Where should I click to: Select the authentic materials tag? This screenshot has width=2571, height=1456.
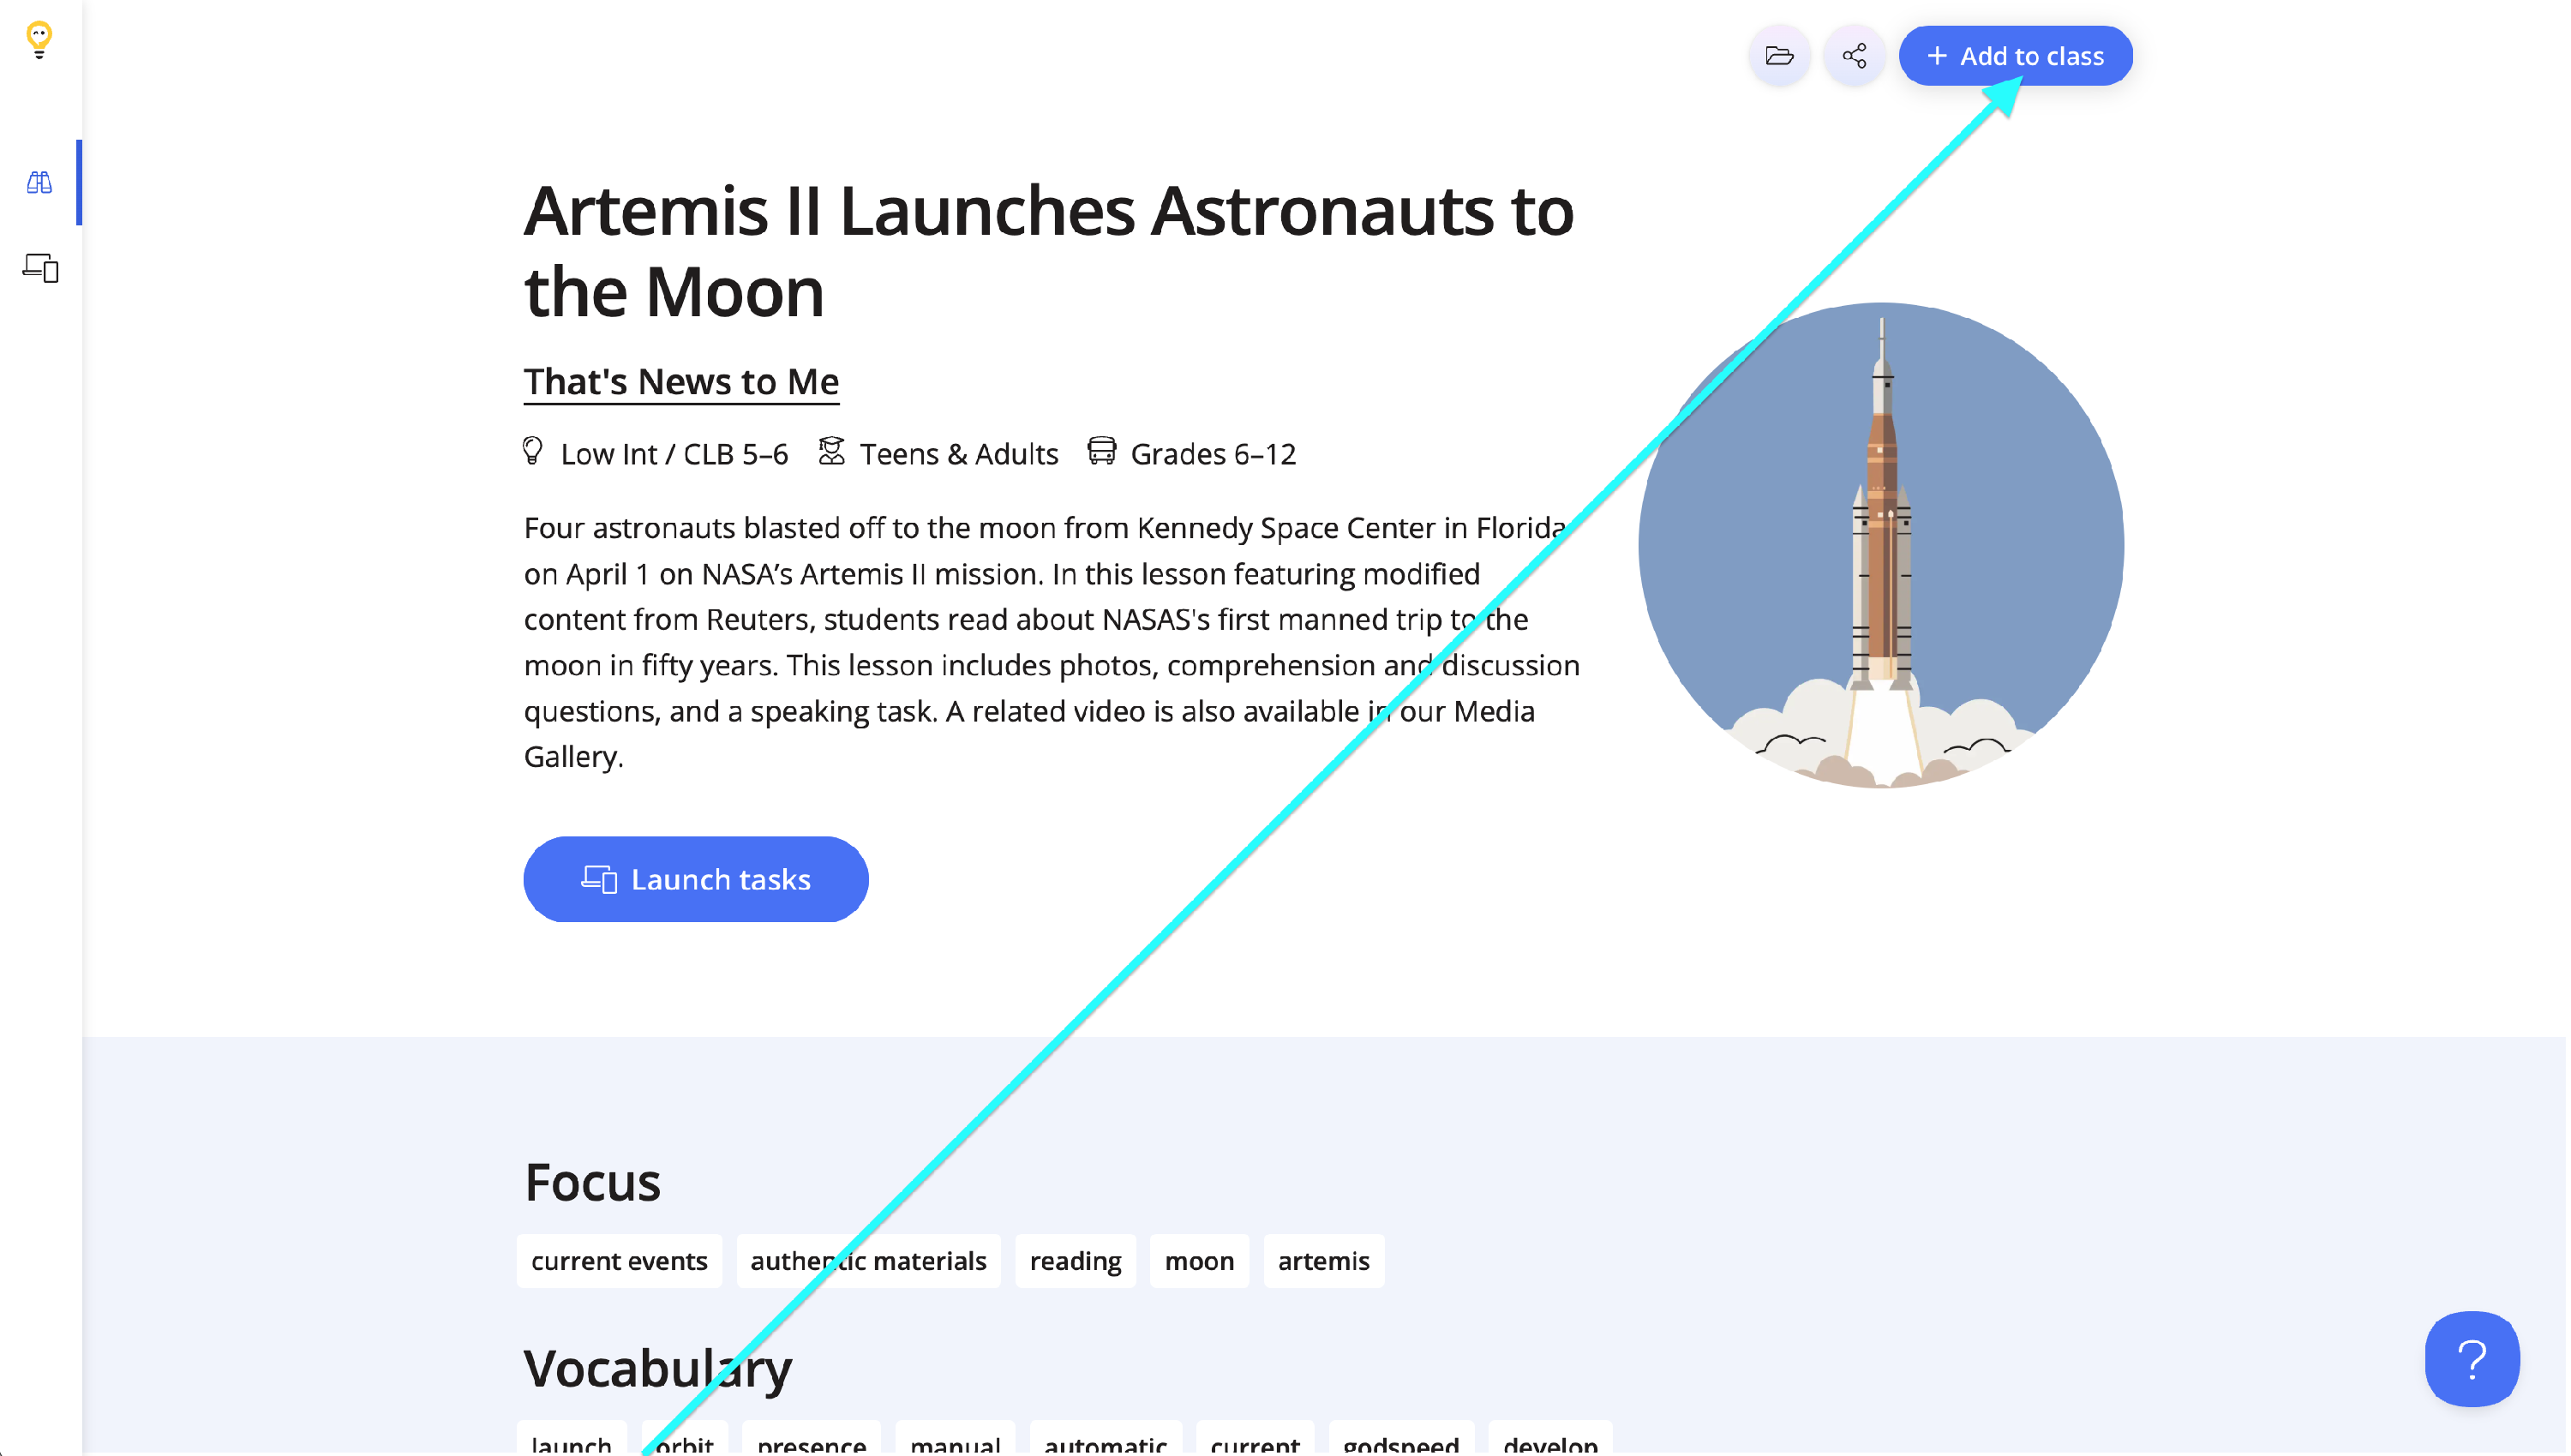click(x=868, y=1260)
